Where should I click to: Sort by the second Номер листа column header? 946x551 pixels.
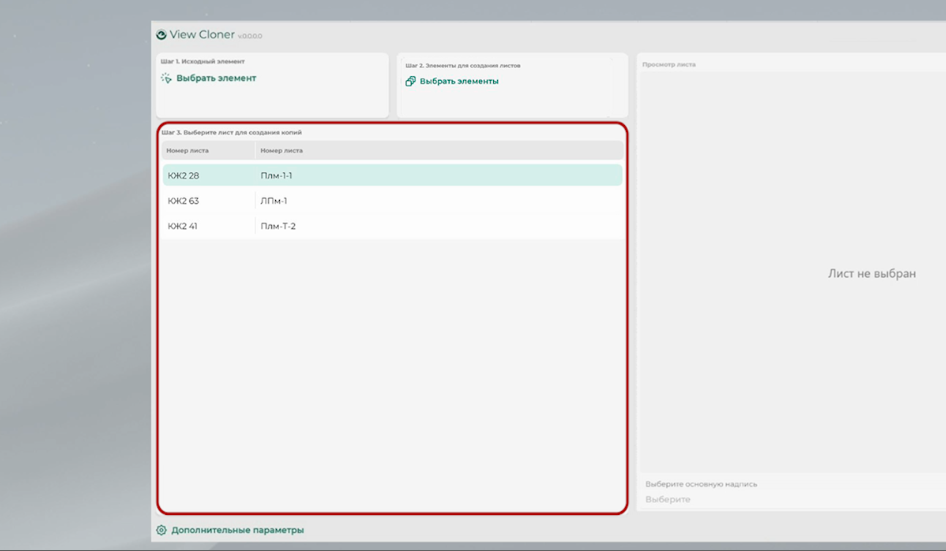281,151
